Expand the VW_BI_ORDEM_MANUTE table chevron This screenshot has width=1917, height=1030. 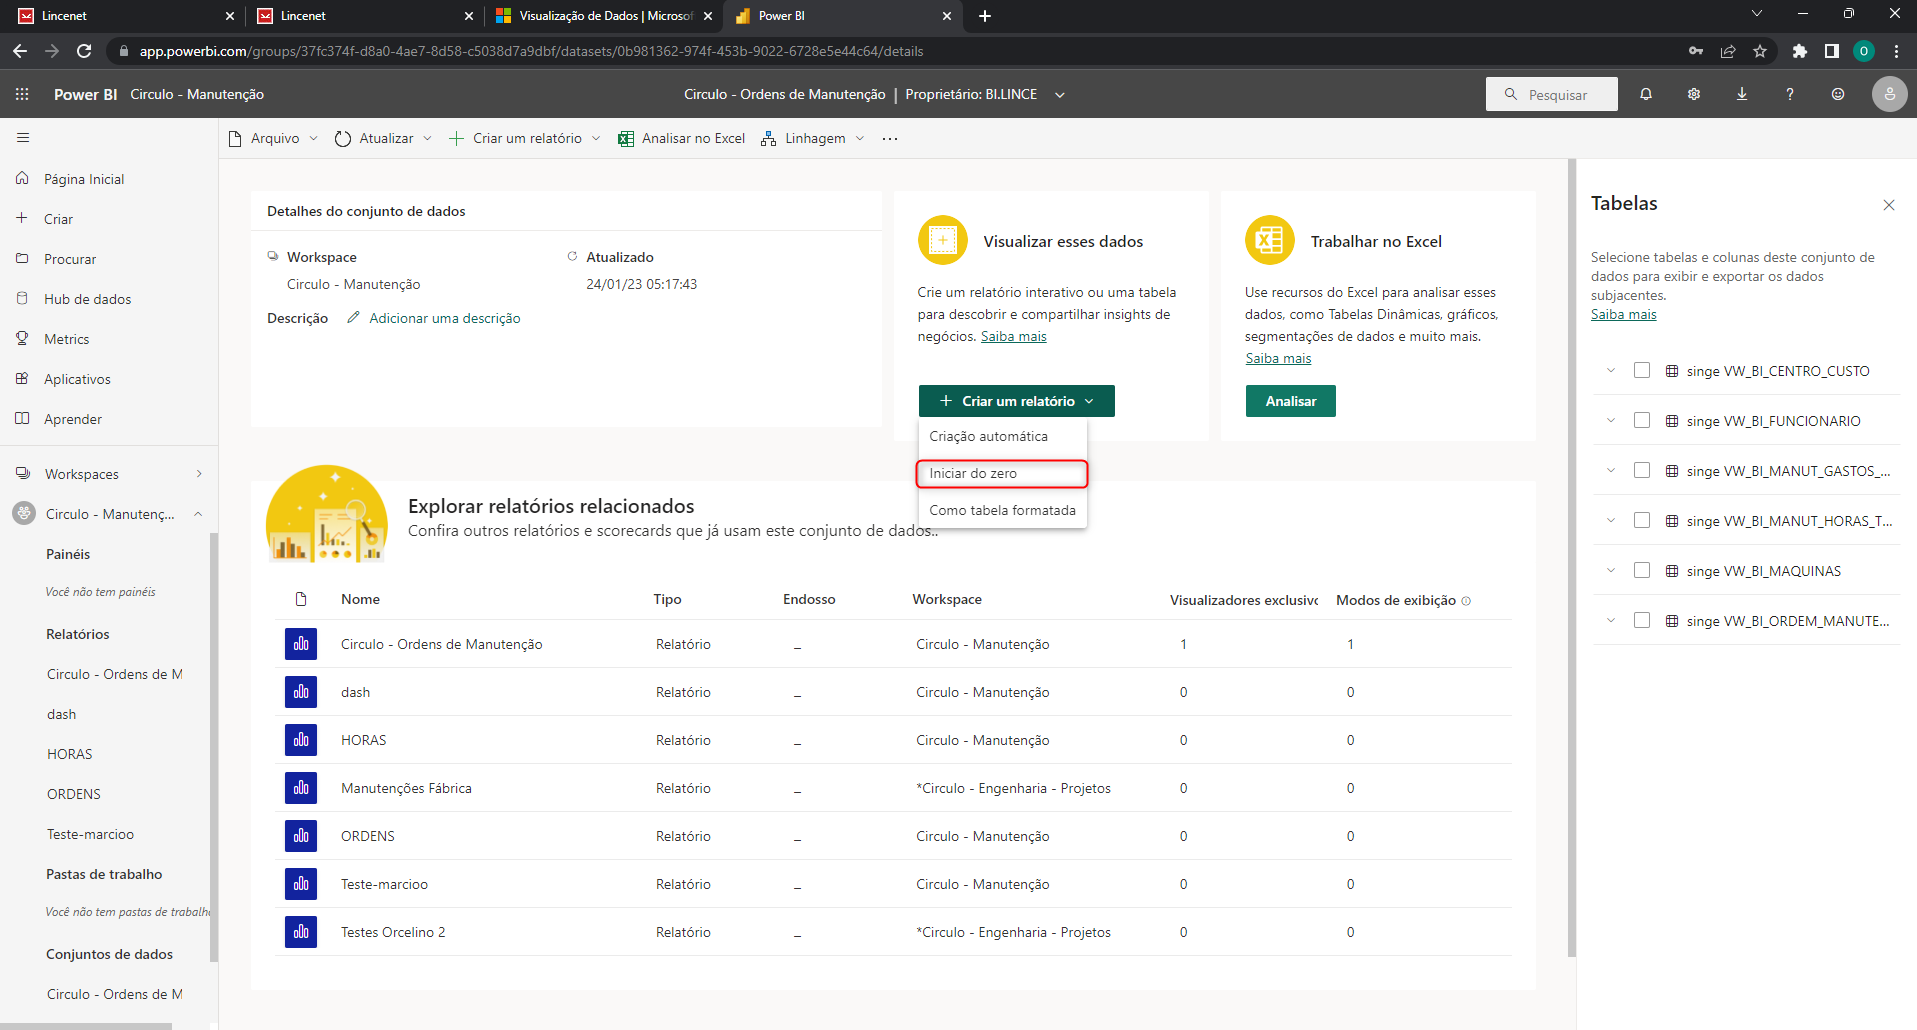[x=1610, y=620]
